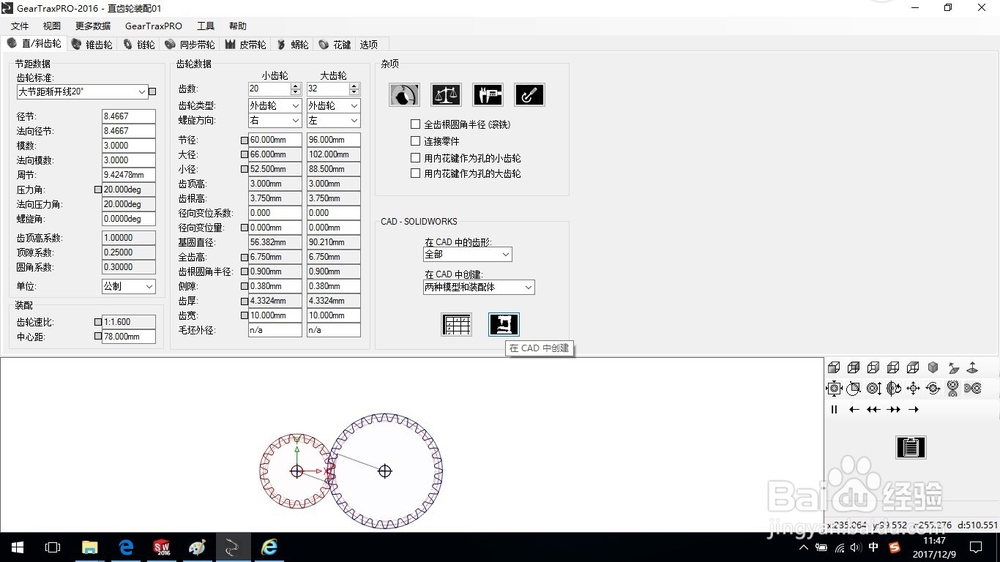Click the zoom icon with vertical double arrow
The width and height of the screenshot is (1000, 562).
pyautogui.click(x=874, y=388)
